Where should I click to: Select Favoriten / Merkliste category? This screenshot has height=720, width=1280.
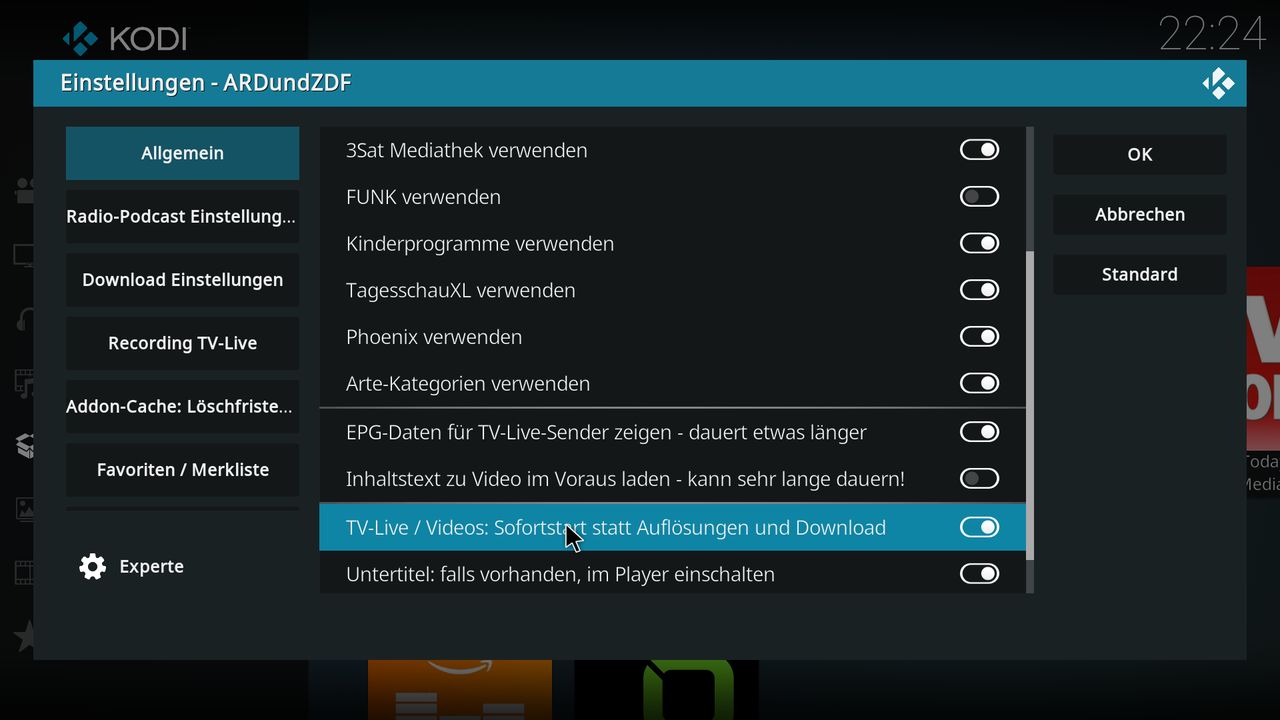pos(182,470)
